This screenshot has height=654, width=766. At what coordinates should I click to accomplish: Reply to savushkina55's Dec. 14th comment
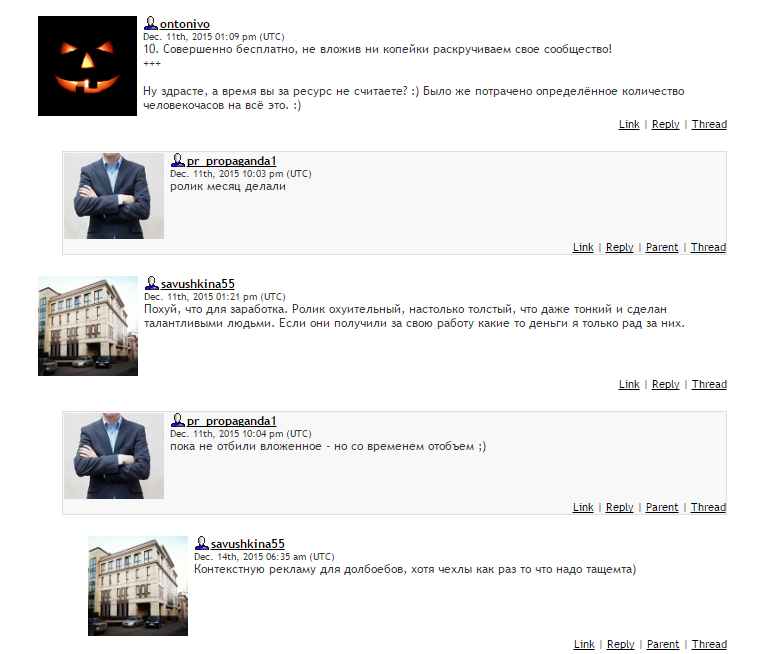620,644
